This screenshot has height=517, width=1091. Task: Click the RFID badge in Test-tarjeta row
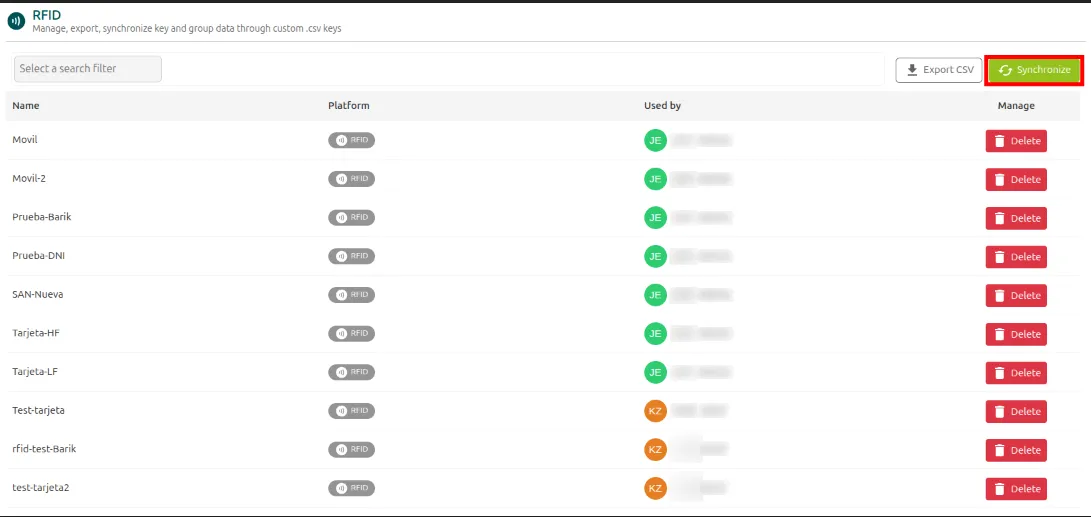pos(351,411)
